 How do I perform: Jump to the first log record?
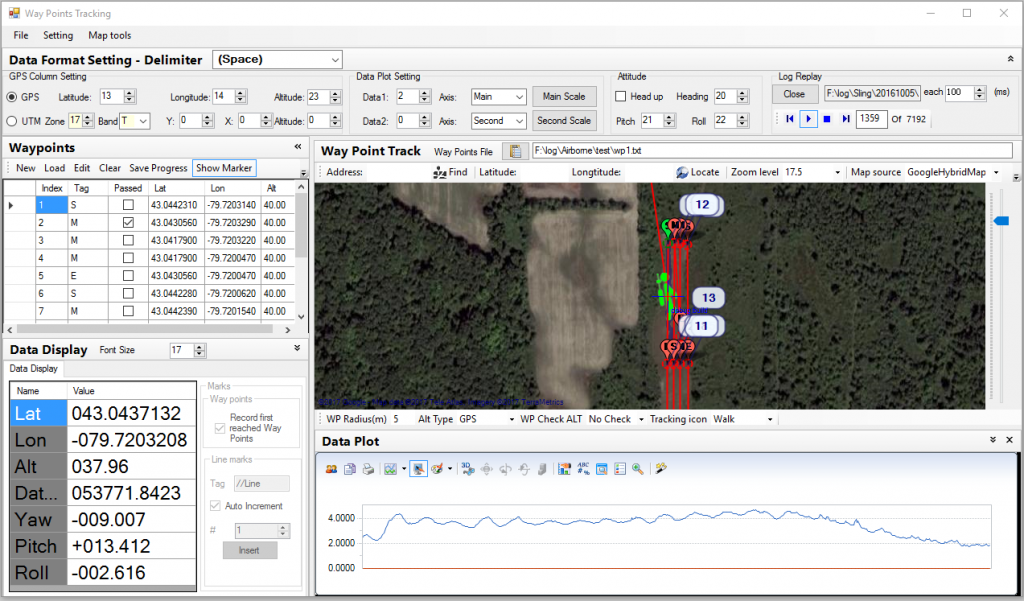pos(790,119)
